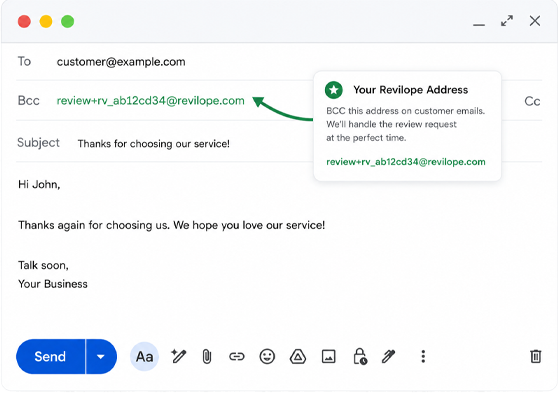This screenshot has height=394, width=558.
Task: Click the 'Thanks again for choosing us' line
Action: pyautogui.click(x=172, y=225)
